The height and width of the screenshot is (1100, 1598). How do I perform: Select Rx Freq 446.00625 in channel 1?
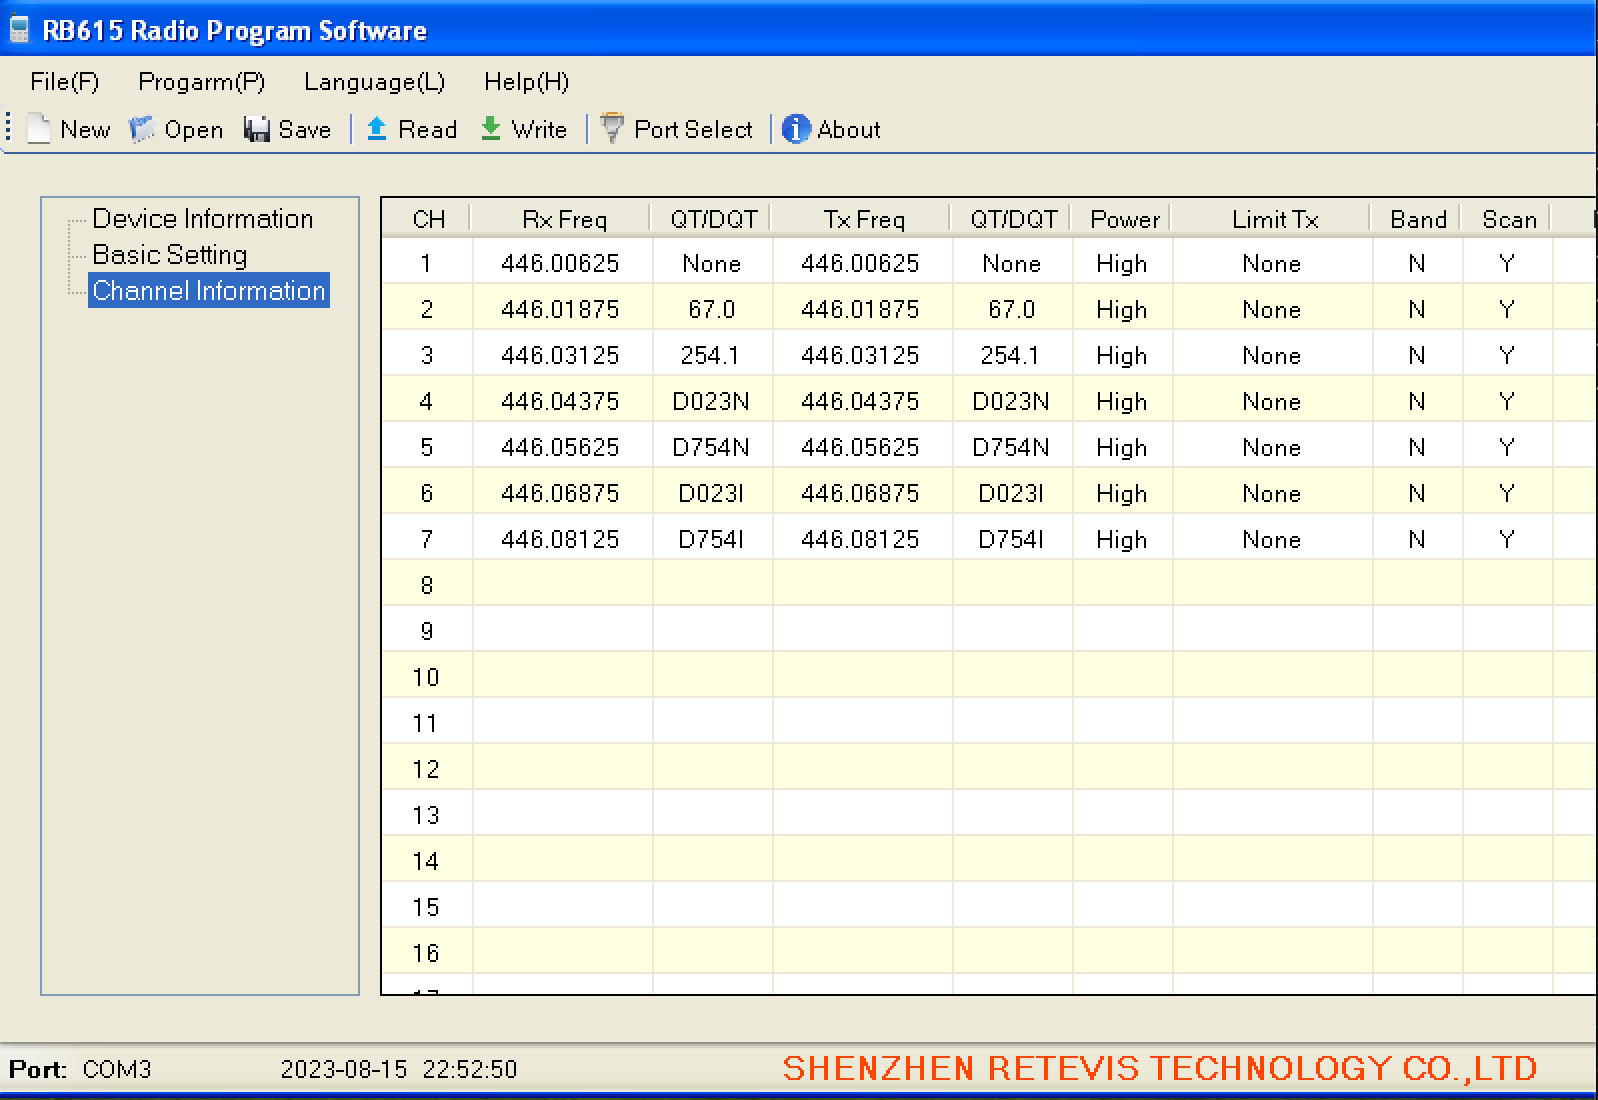pyautogui.click(x=561, y=263)
